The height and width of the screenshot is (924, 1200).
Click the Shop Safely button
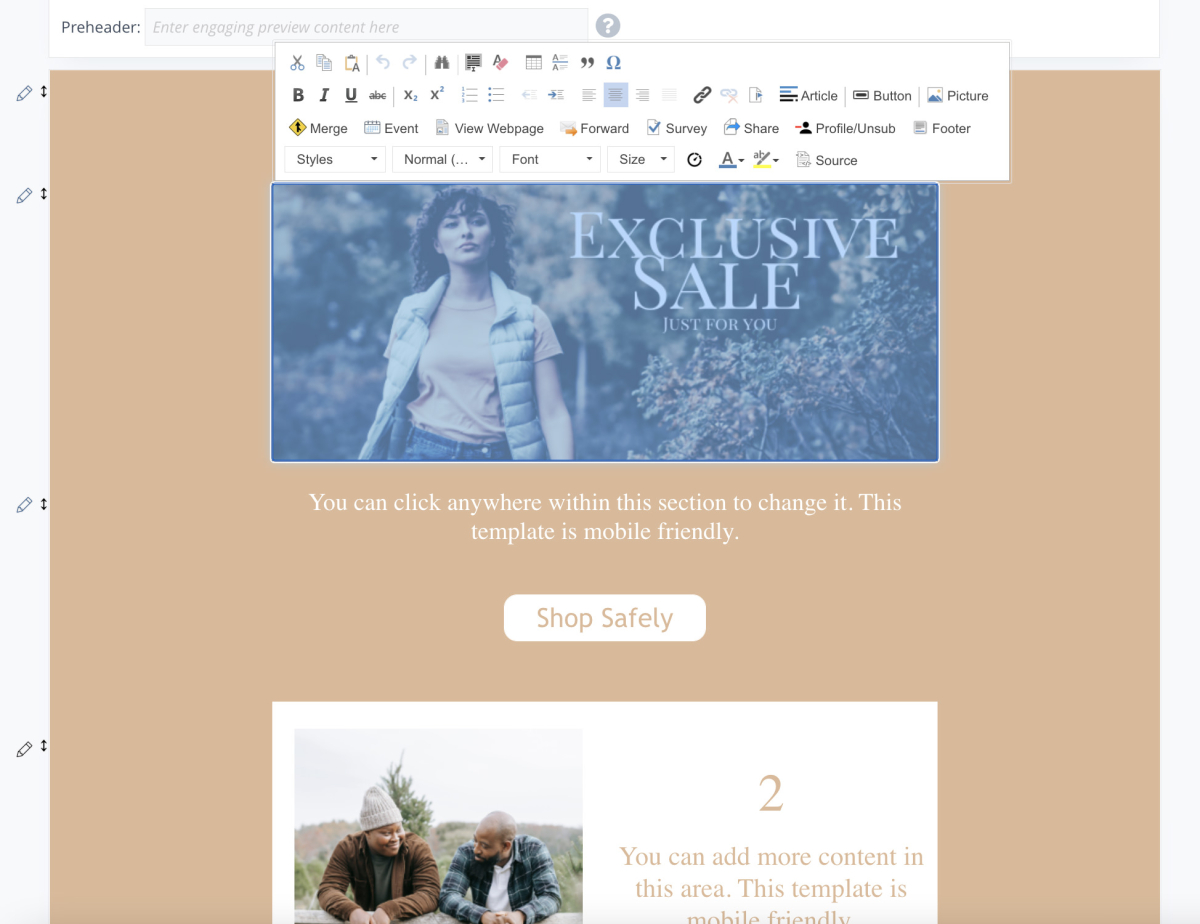605,618
